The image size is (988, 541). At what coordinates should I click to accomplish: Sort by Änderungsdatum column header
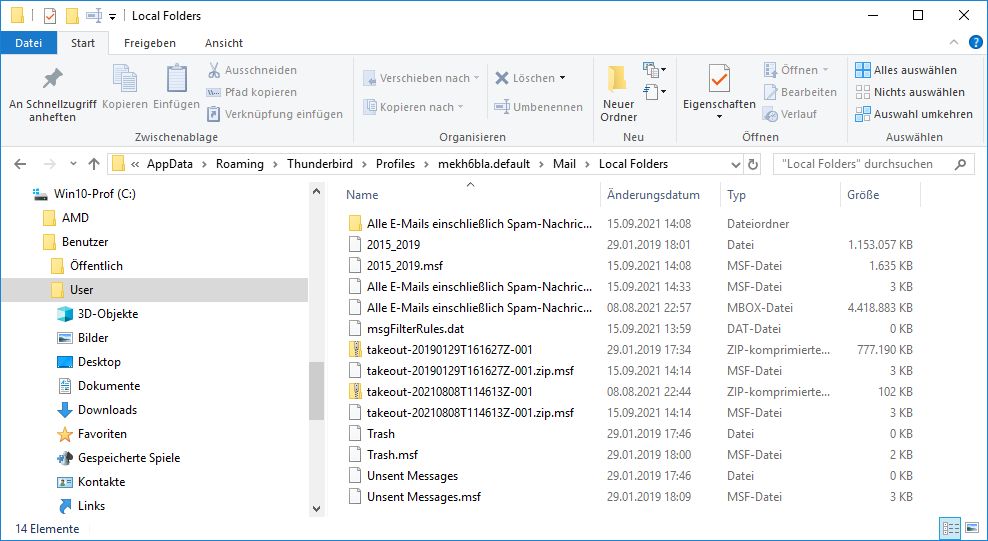(x=653, y=195)
